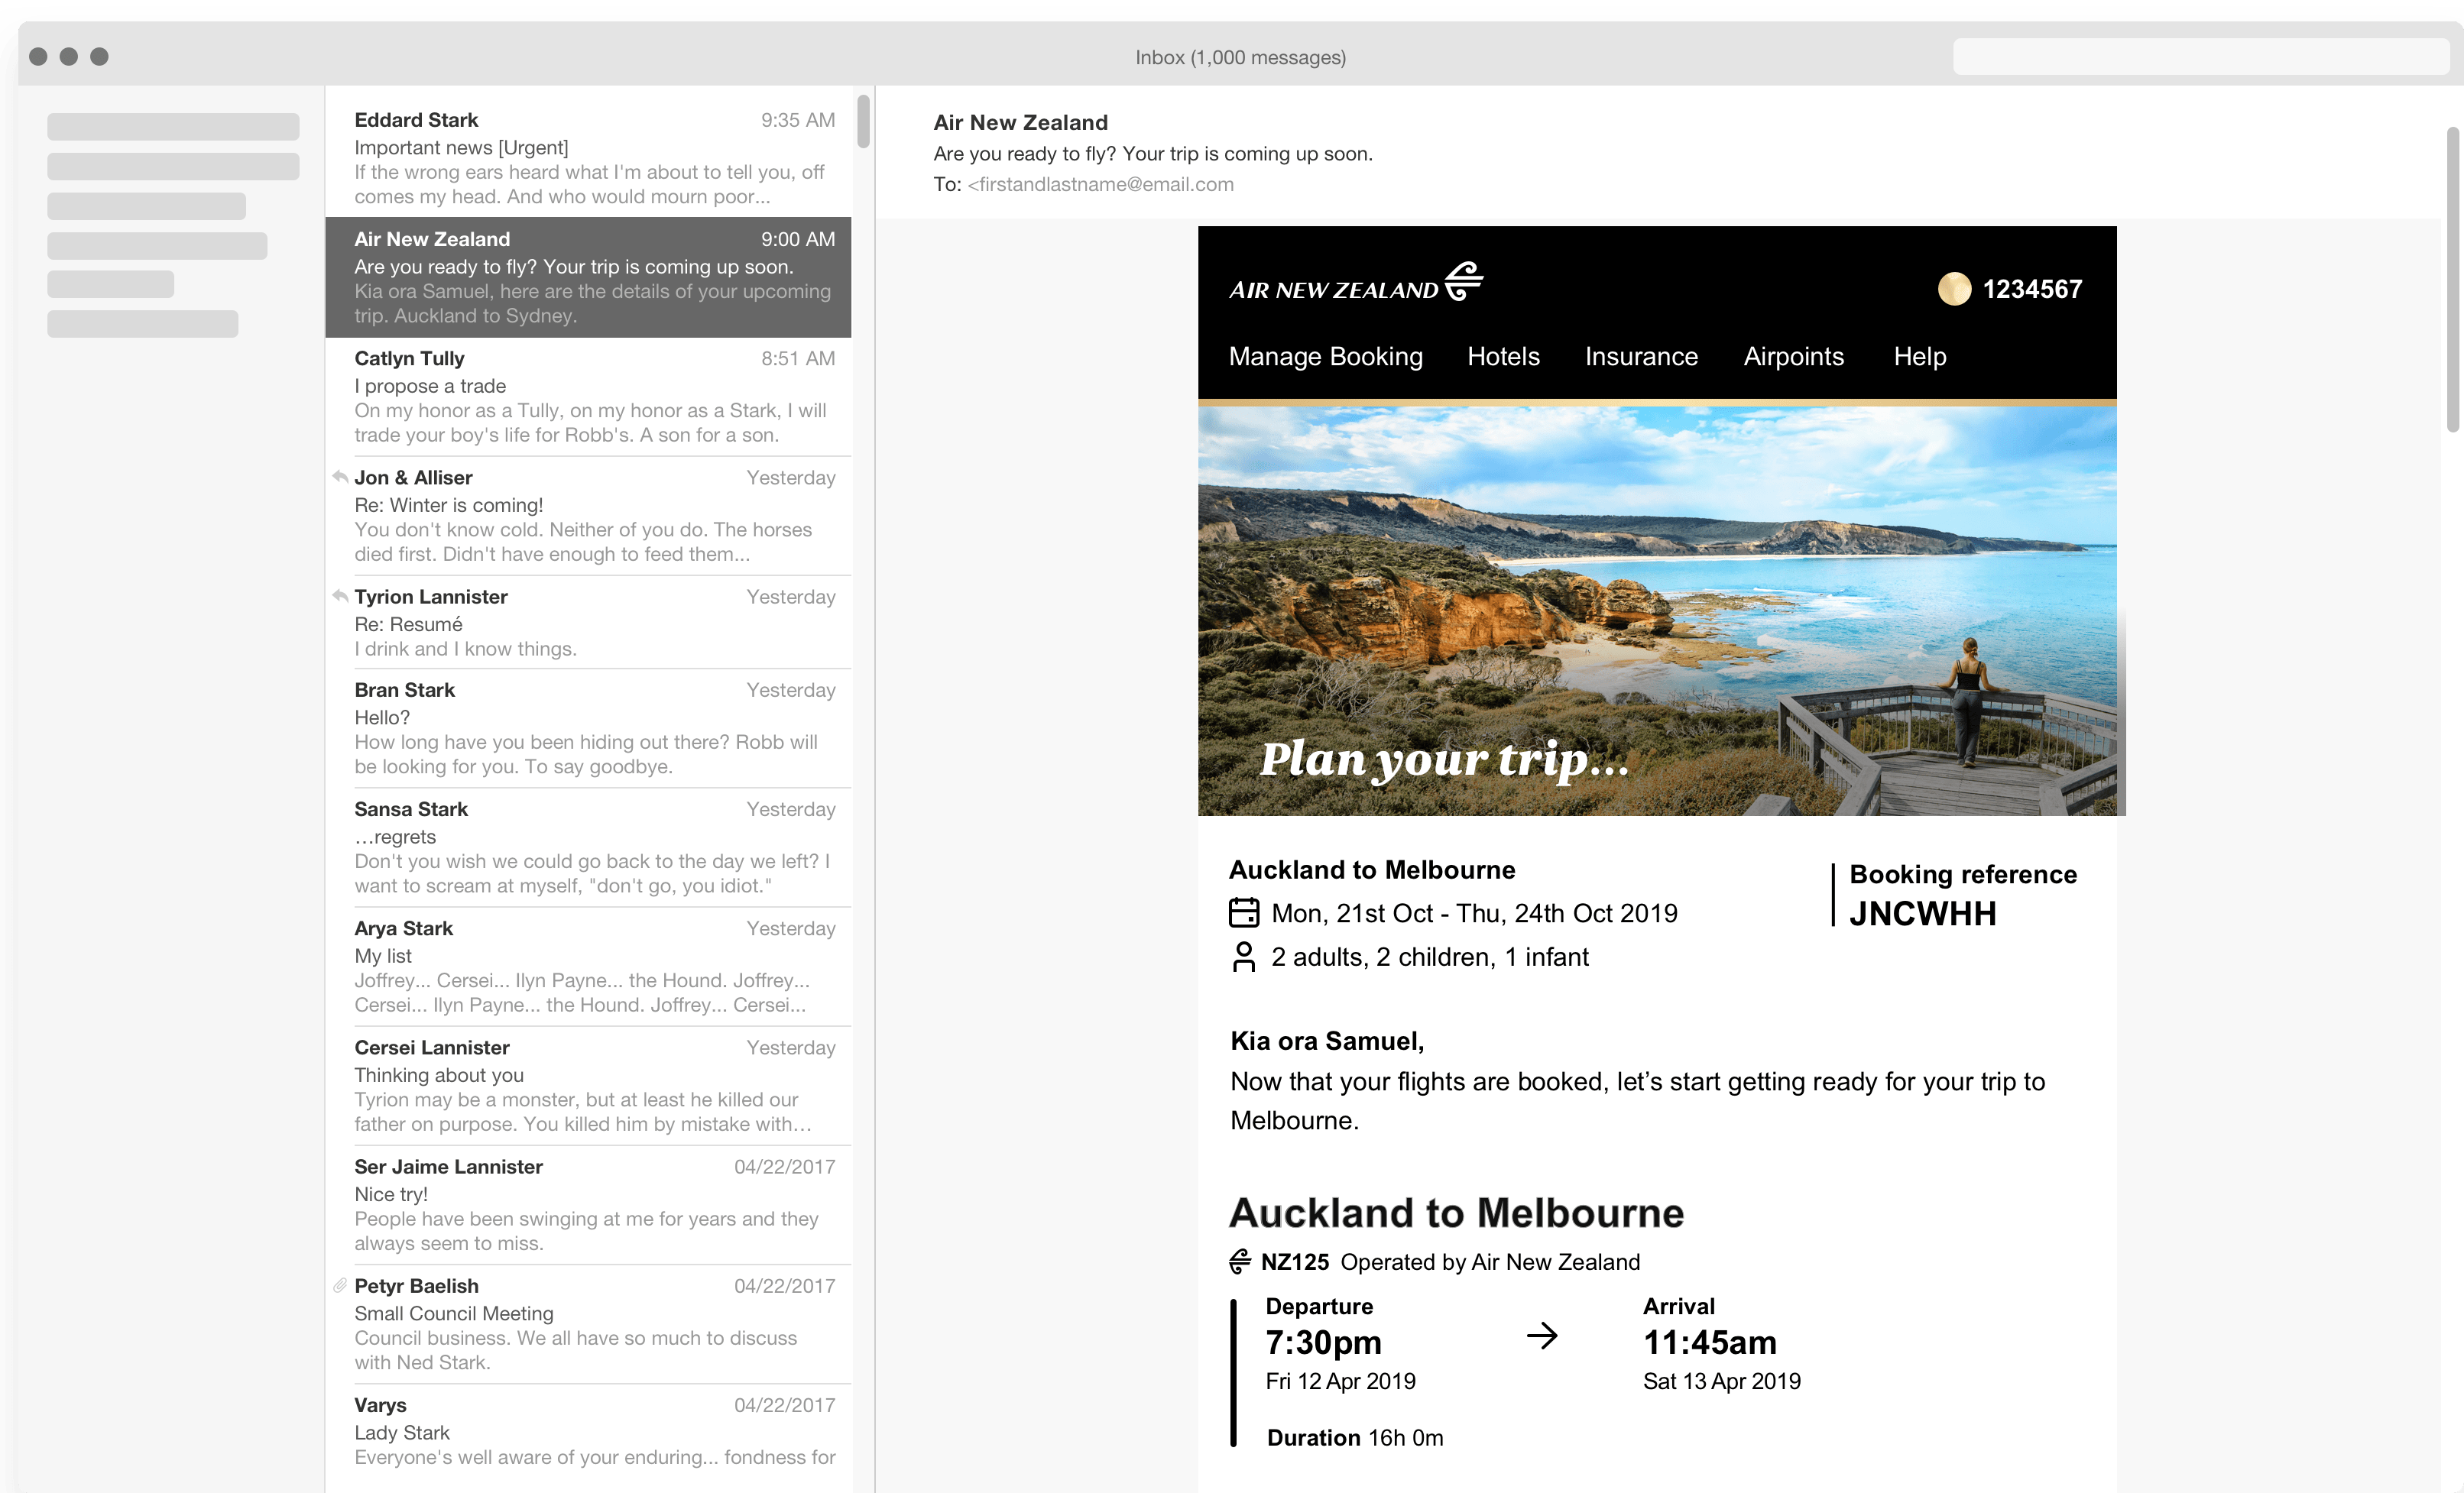Click the Airpoints navigation link
Image resolution: width=2464 pixels, height=1493 pixels.
tap(1793, 356)
